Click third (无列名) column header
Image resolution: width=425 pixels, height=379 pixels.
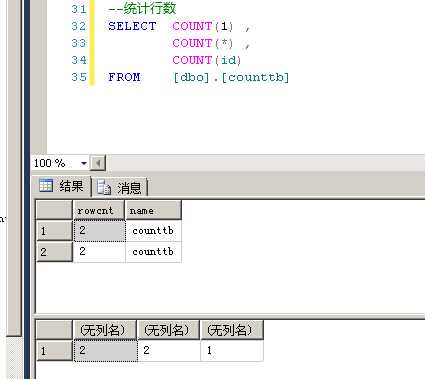click(232, 330)
